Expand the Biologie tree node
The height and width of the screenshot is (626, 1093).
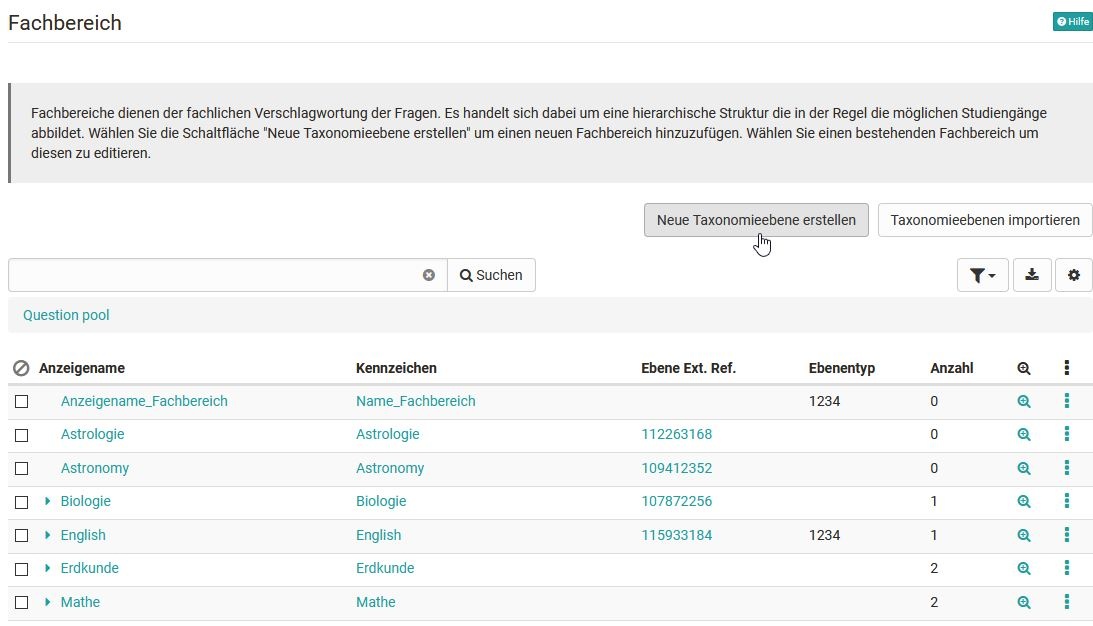[x=47, y=501]
